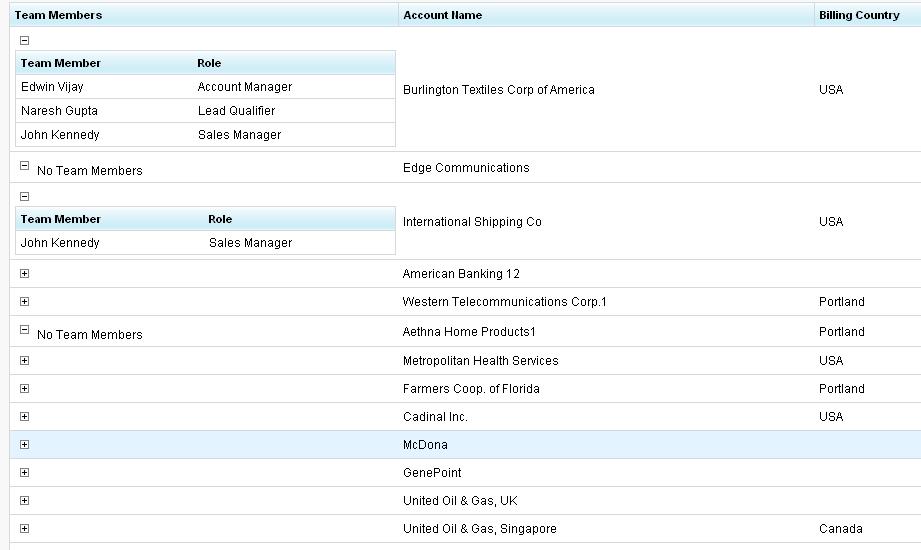The height and width of the screenshot is (550, 921).
Task: Expand team for Metropolitan Health Services
Action: (x=24, y=360)
